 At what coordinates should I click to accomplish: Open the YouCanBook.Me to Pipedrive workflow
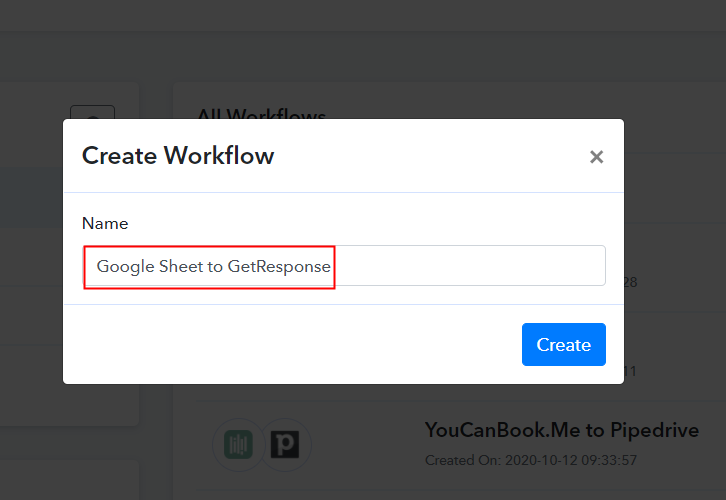click(562, 430)
